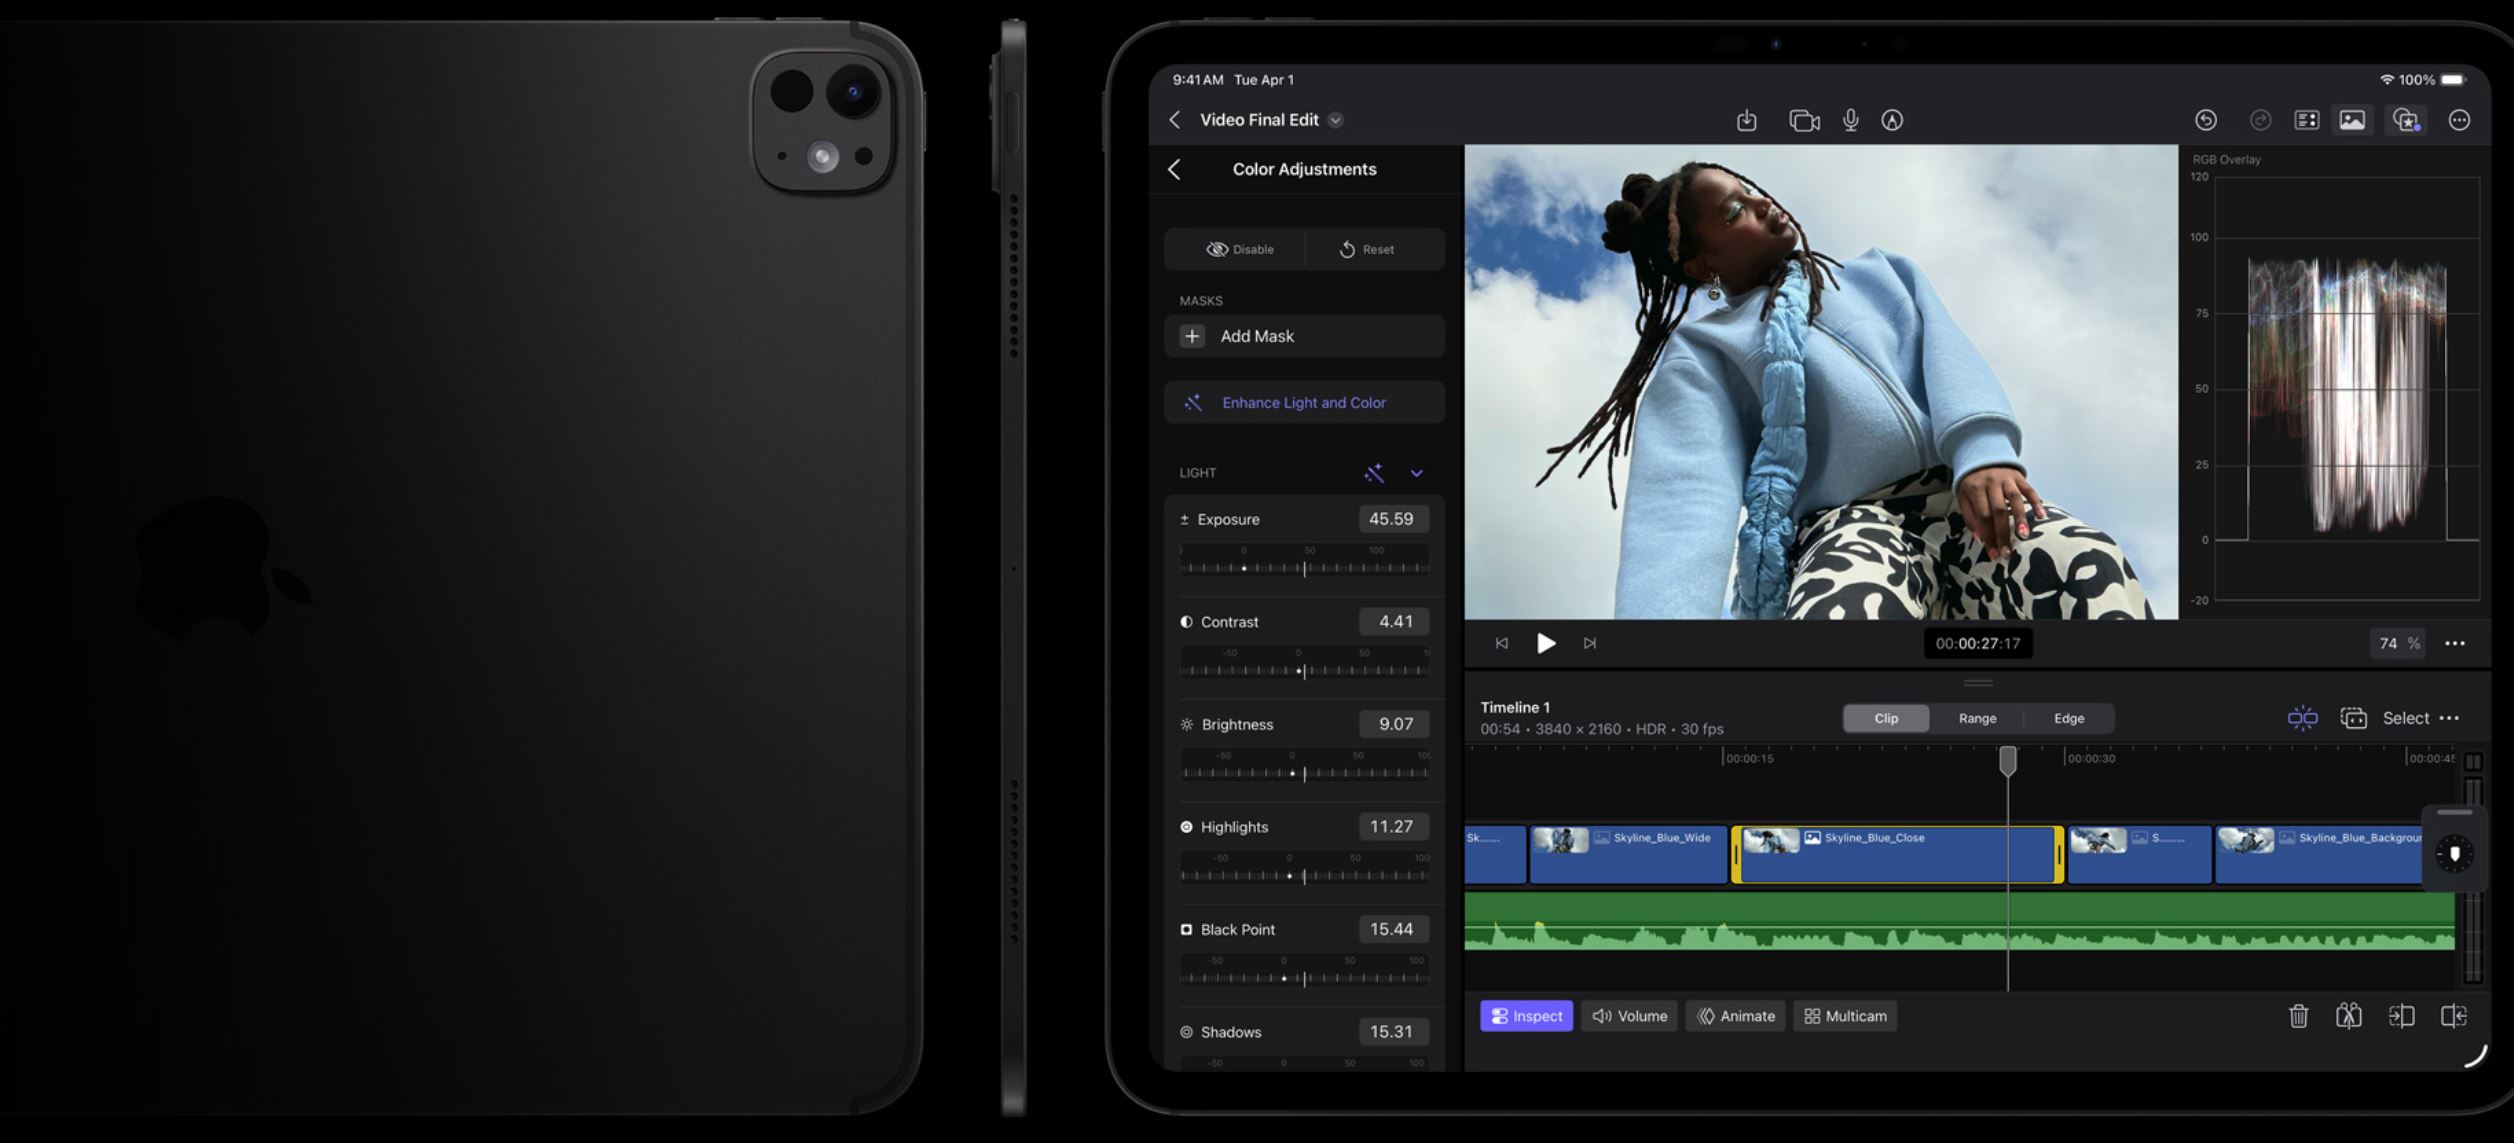
Task: Switch edit mode to Range
Action: (x=1977, y=718)
